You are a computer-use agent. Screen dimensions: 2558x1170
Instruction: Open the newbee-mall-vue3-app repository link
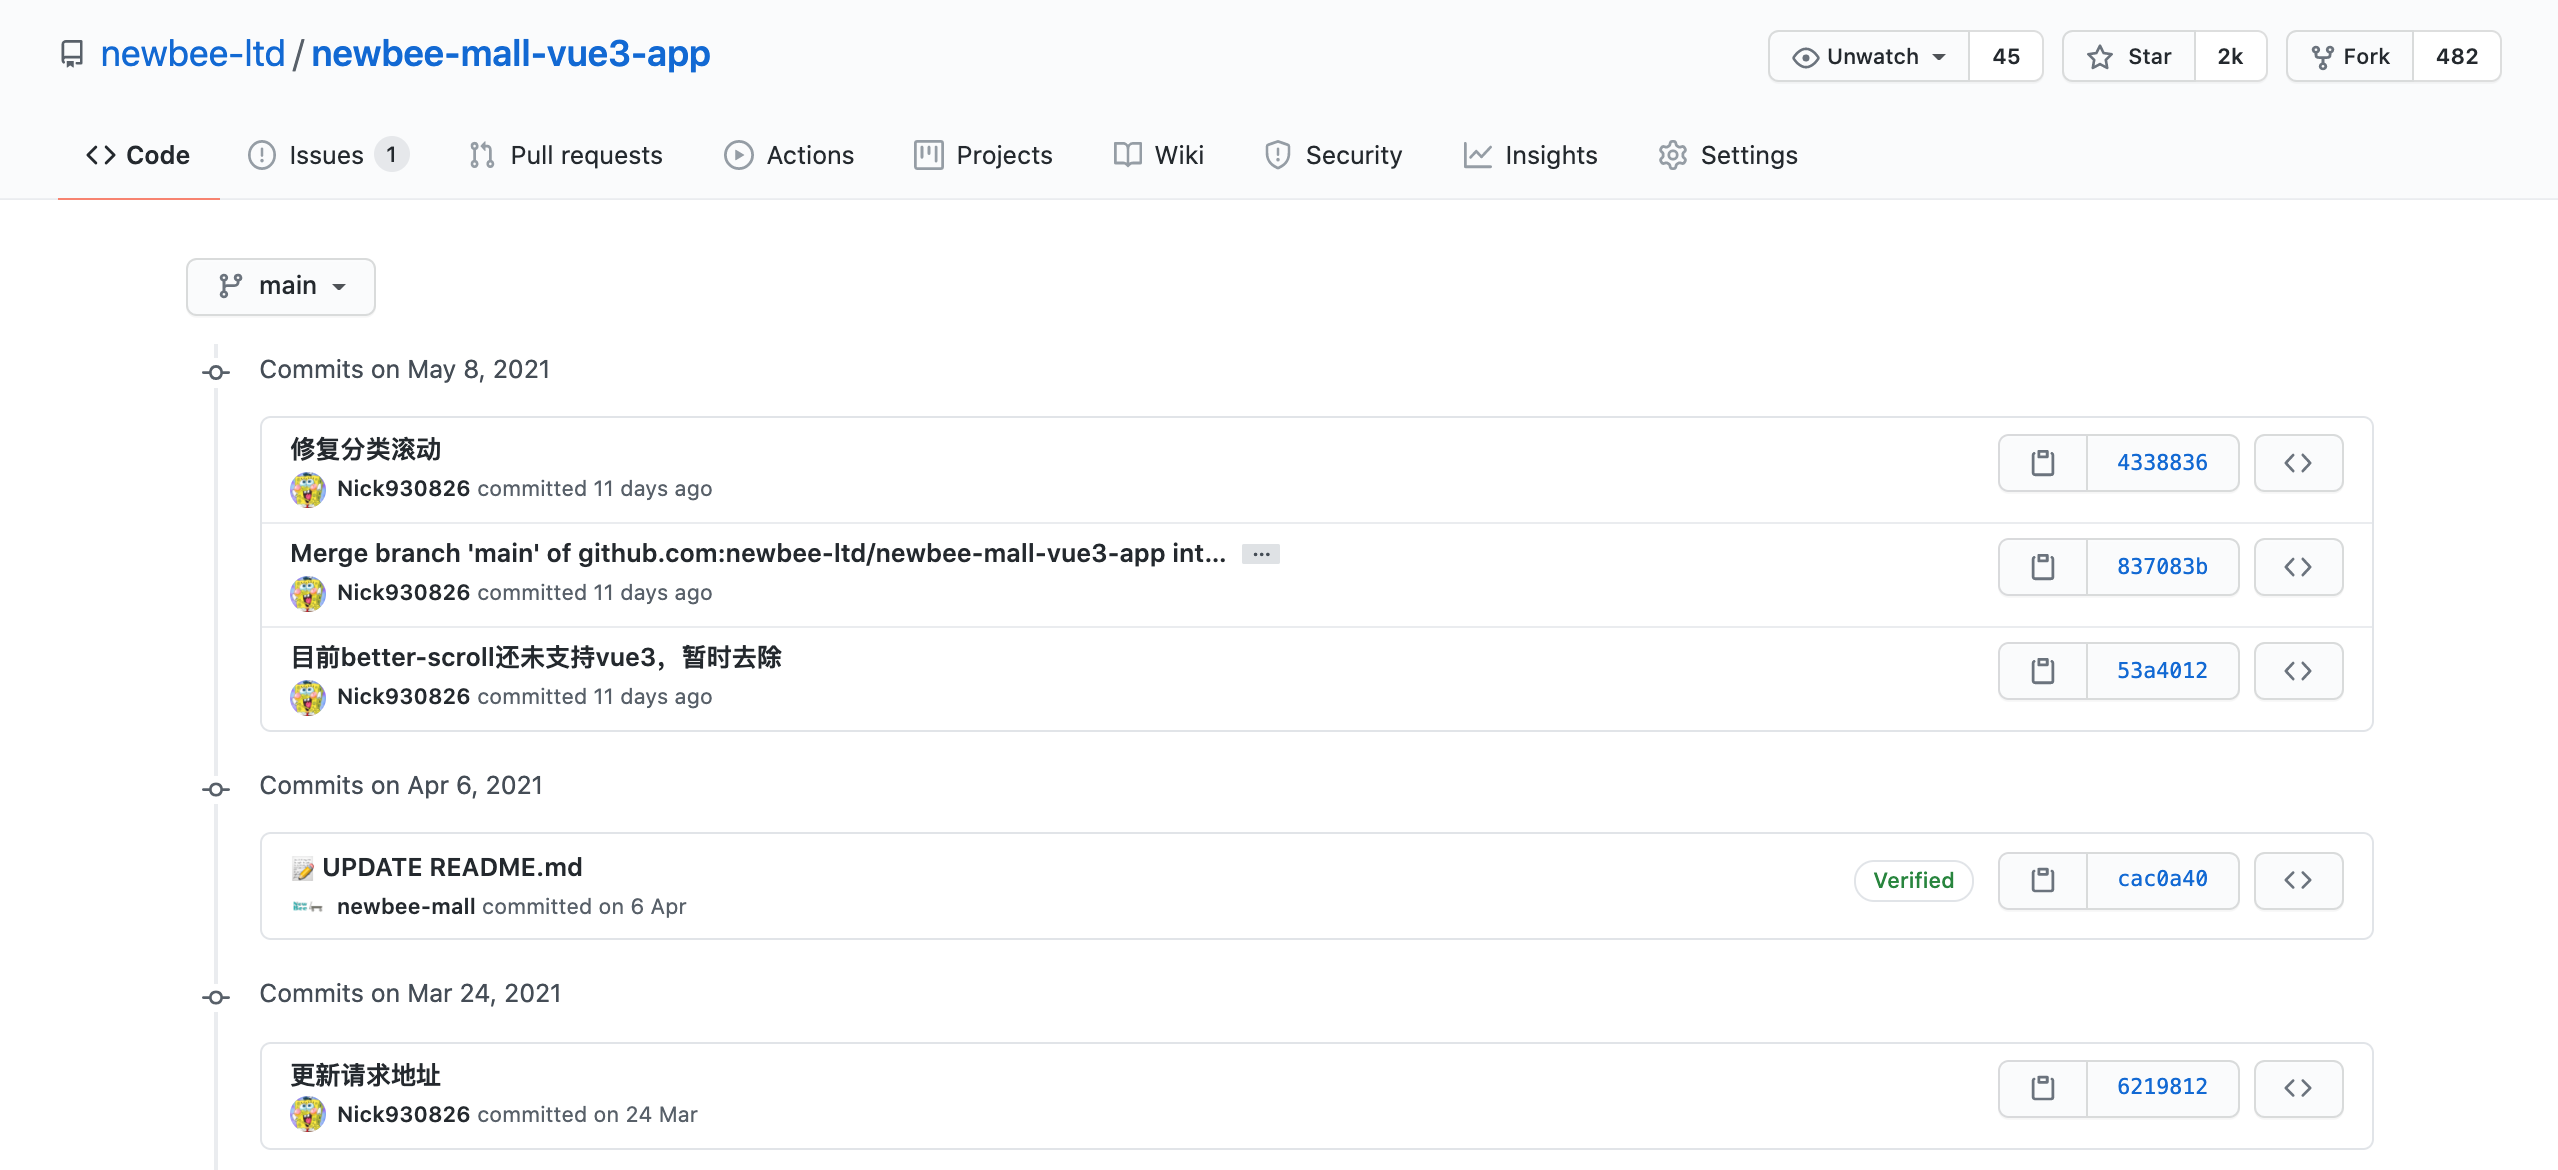click(511, 53)
